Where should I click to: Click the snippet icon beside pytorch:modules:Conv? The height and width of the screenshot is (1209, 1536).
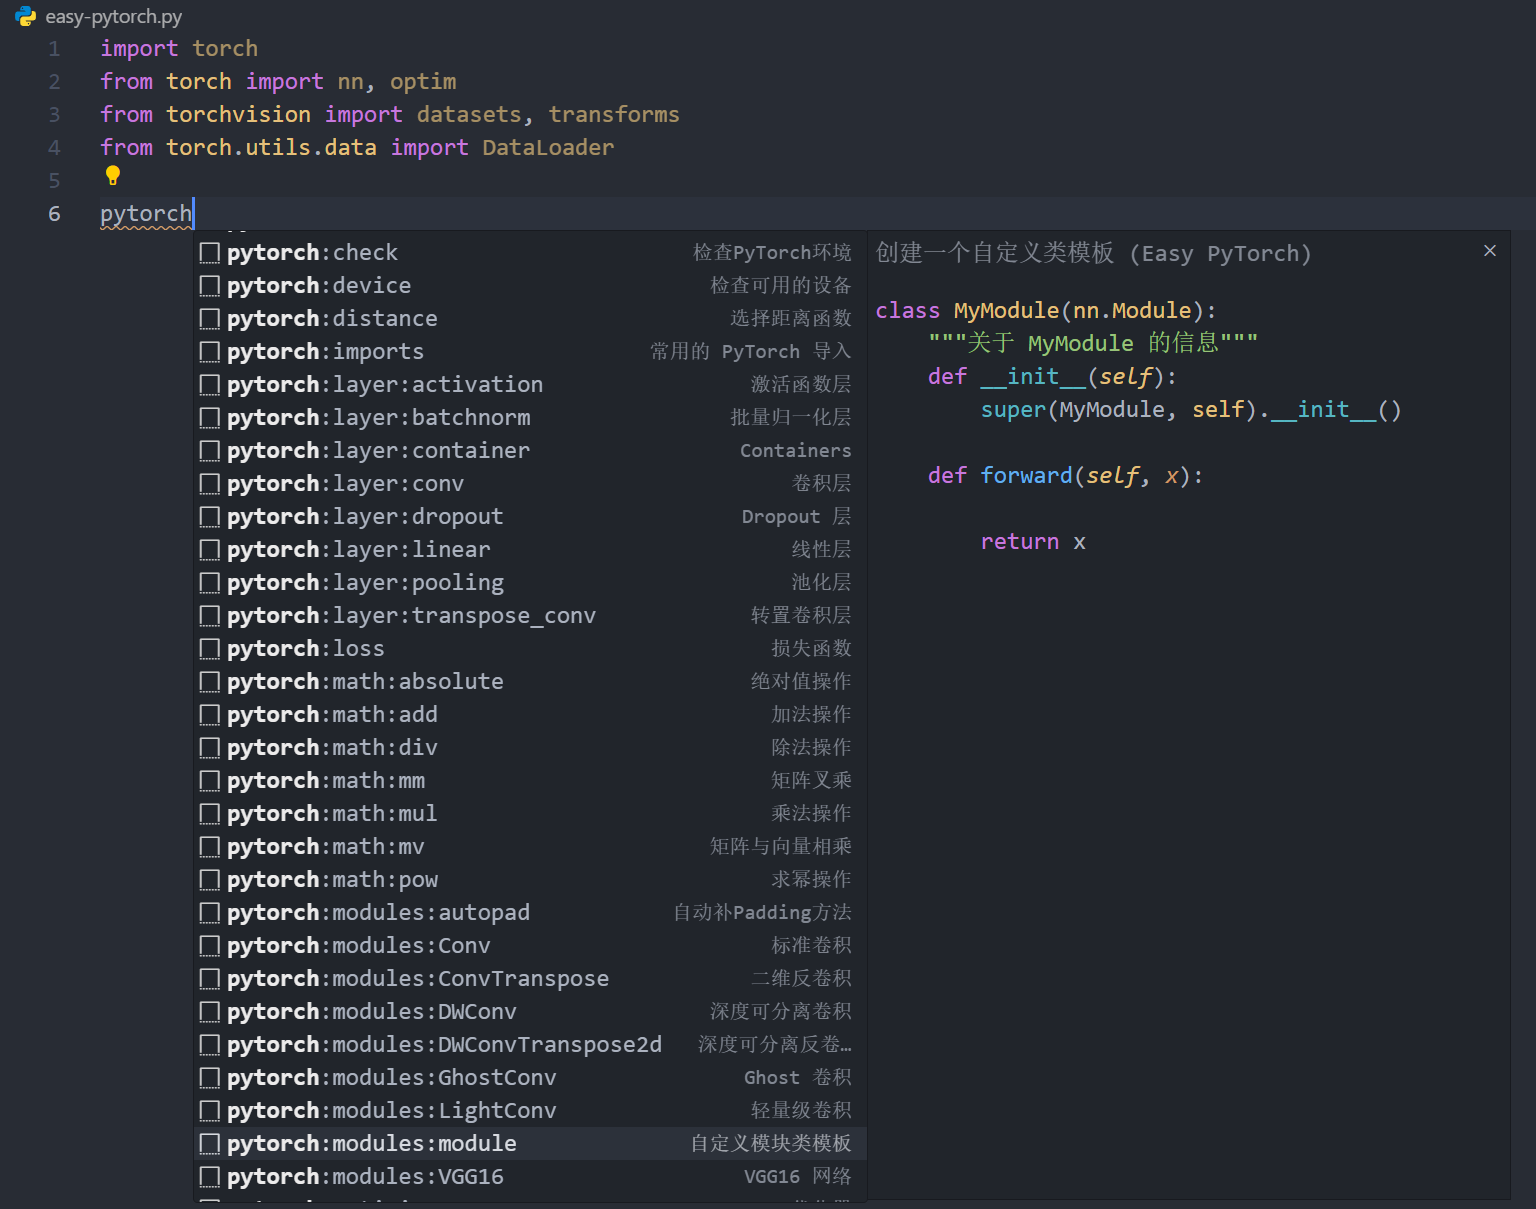(210, 946)
